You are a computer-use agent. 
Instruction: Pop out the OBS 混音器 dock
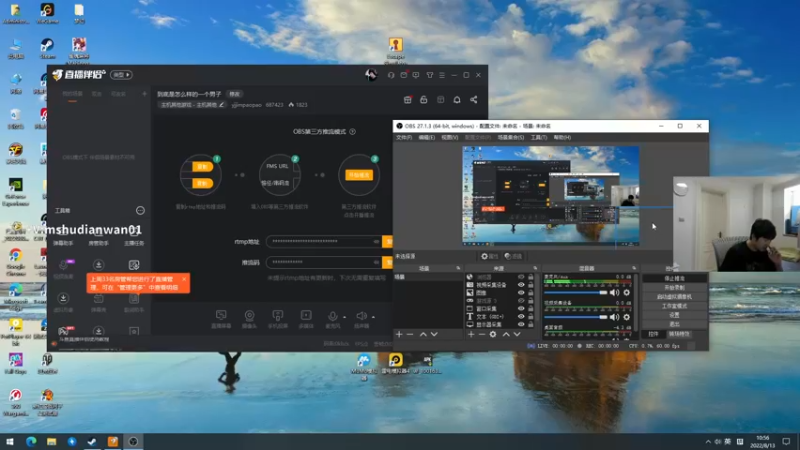pyautogui.click(x=634, y=268)
